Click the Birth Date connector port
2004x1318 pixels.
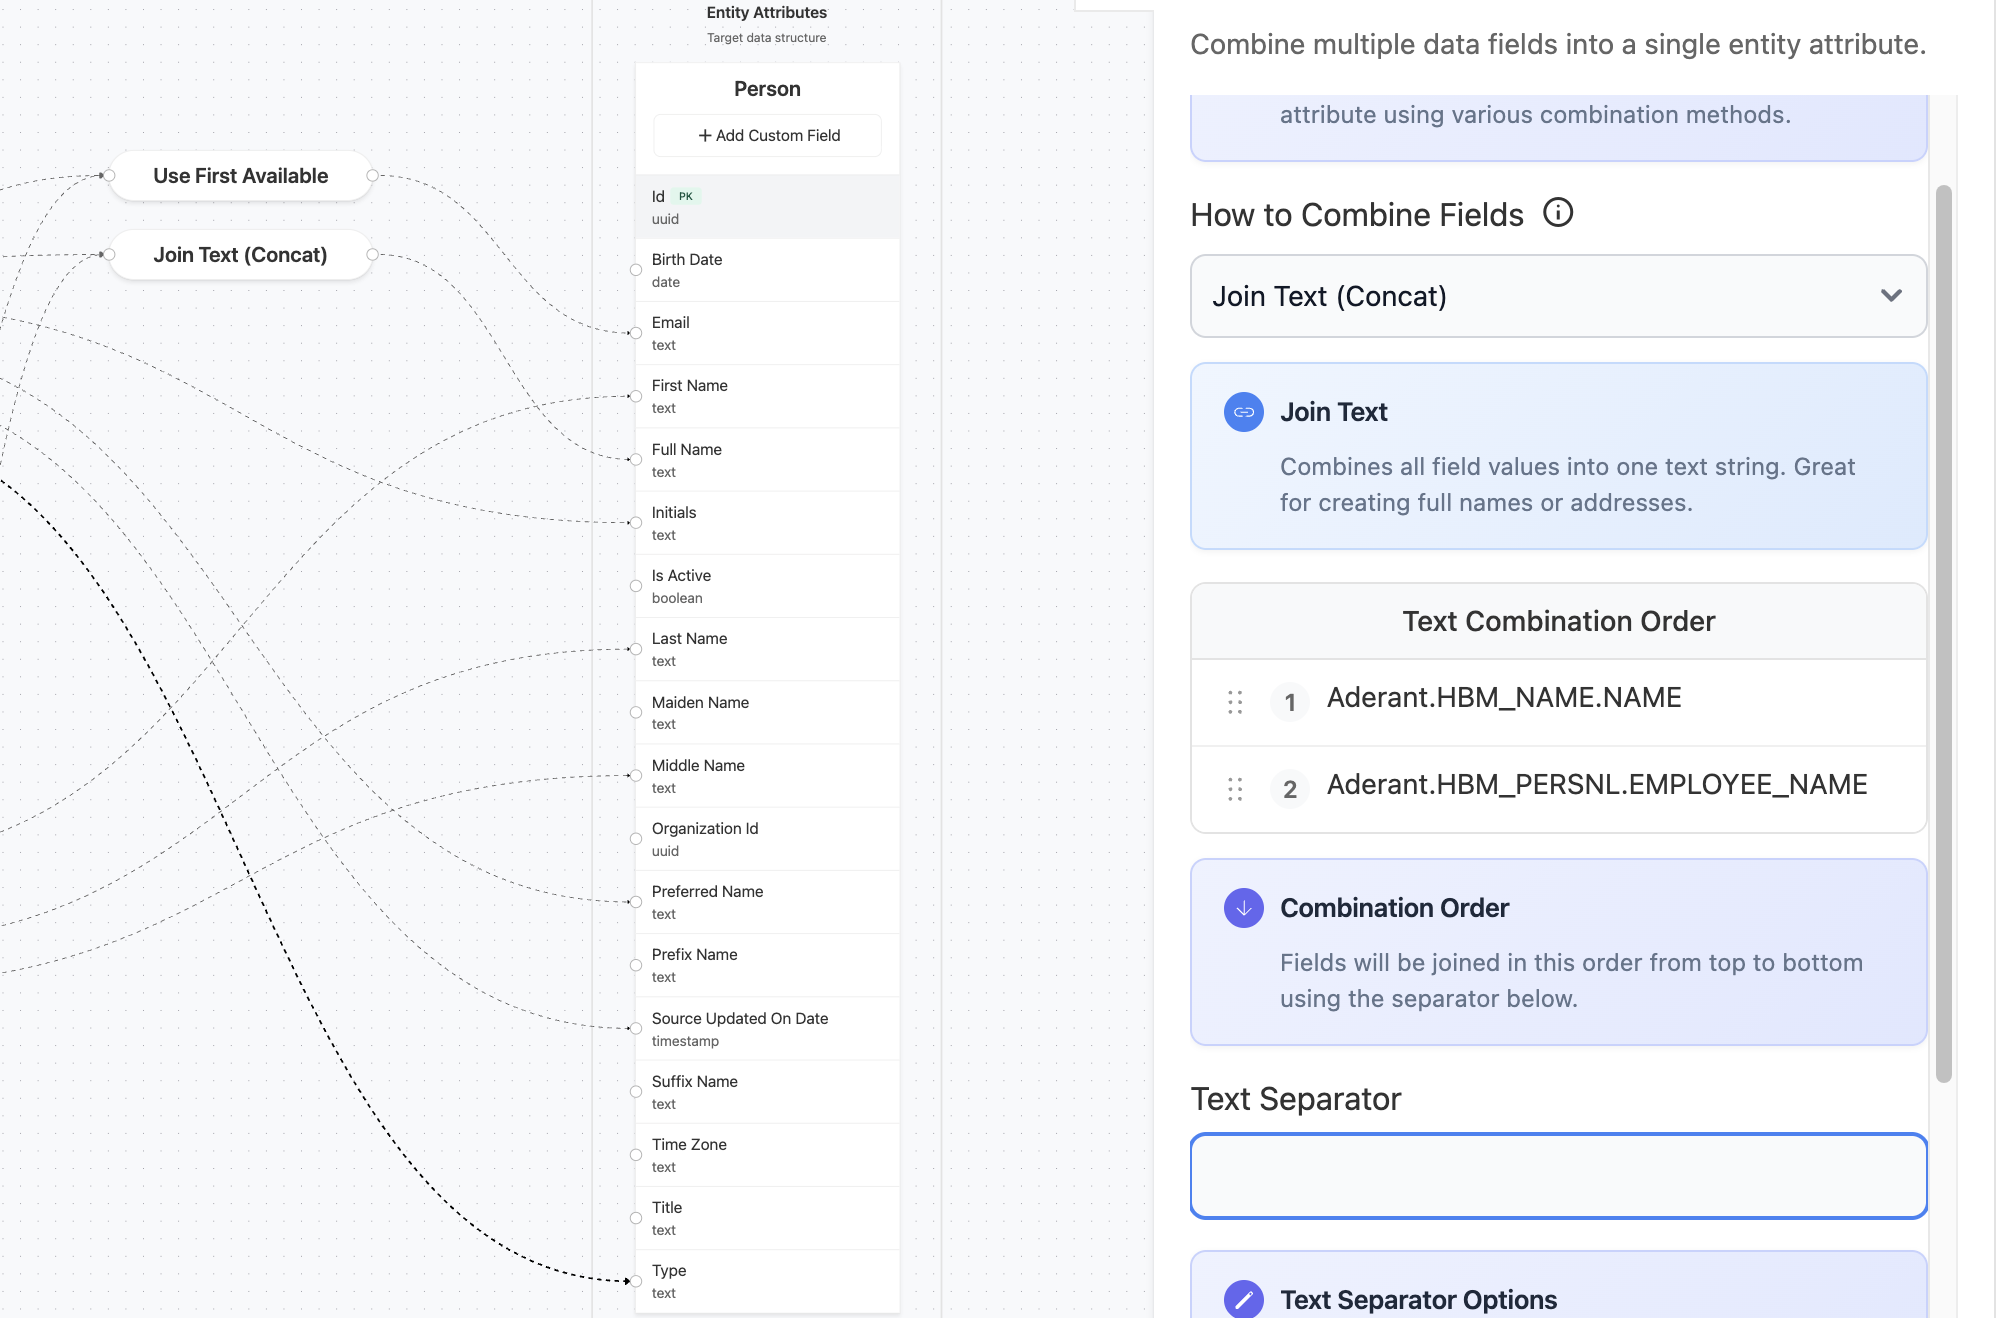(636, 270)
